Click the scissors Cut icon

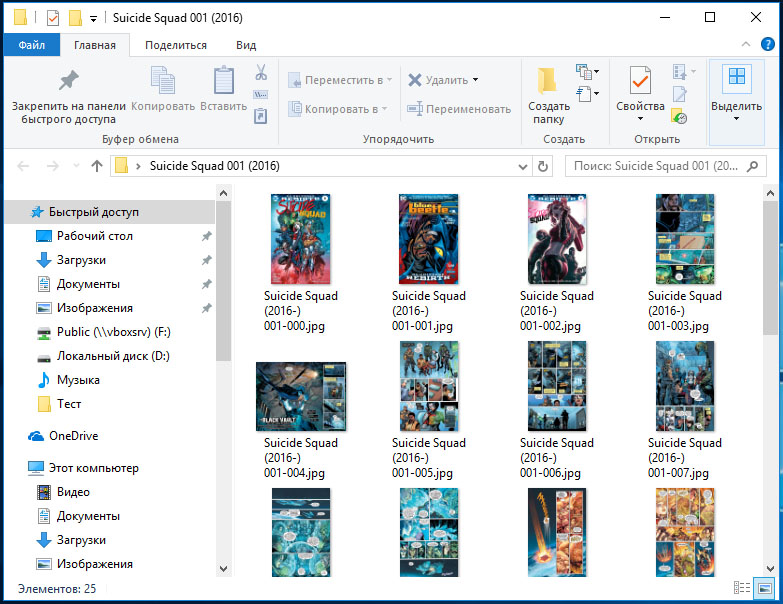pos(261,72)
